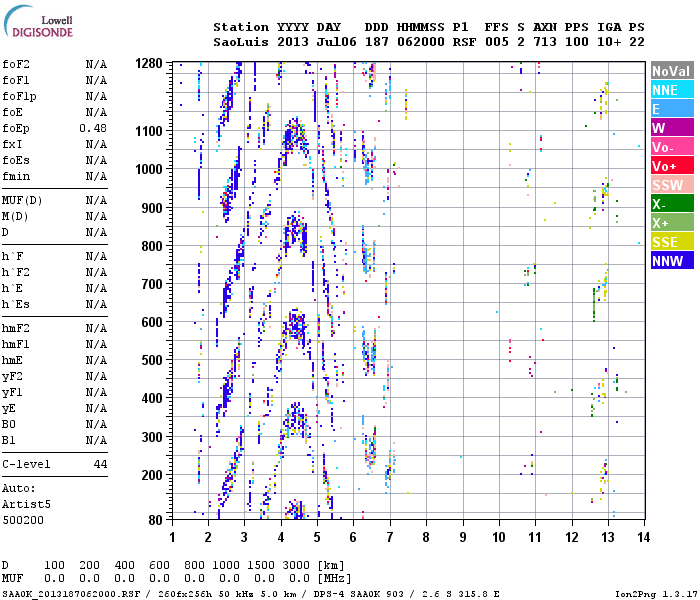Click the W purple legend swatch
Viewport: 700px width, 600px height.
point(672,128)
